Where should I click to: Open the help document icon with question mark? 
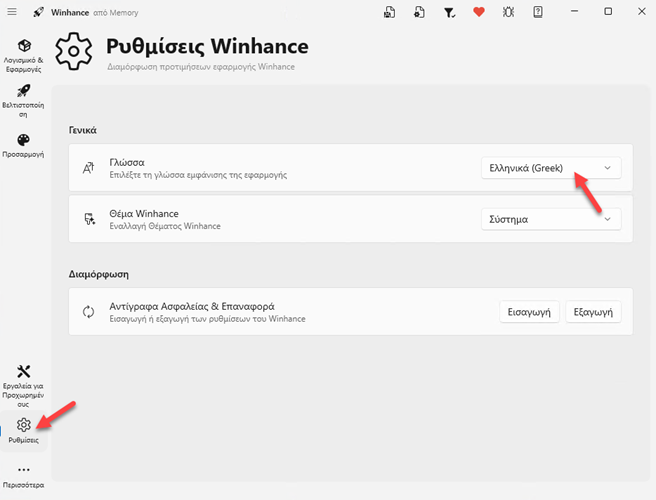[538, 12]
